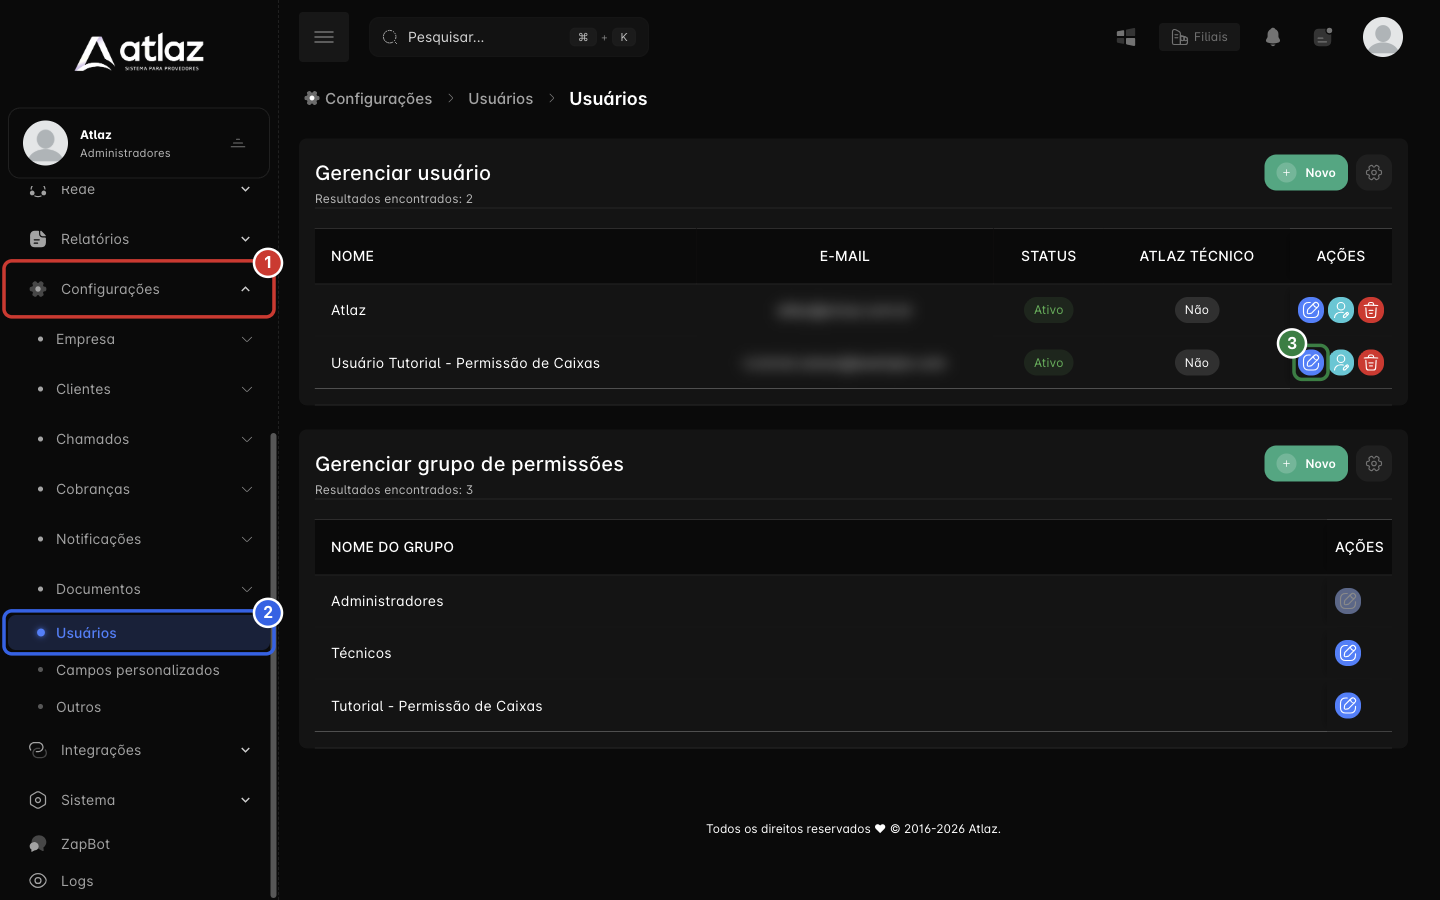Toggle the hamburger sidebar menu button

(324, 37)
